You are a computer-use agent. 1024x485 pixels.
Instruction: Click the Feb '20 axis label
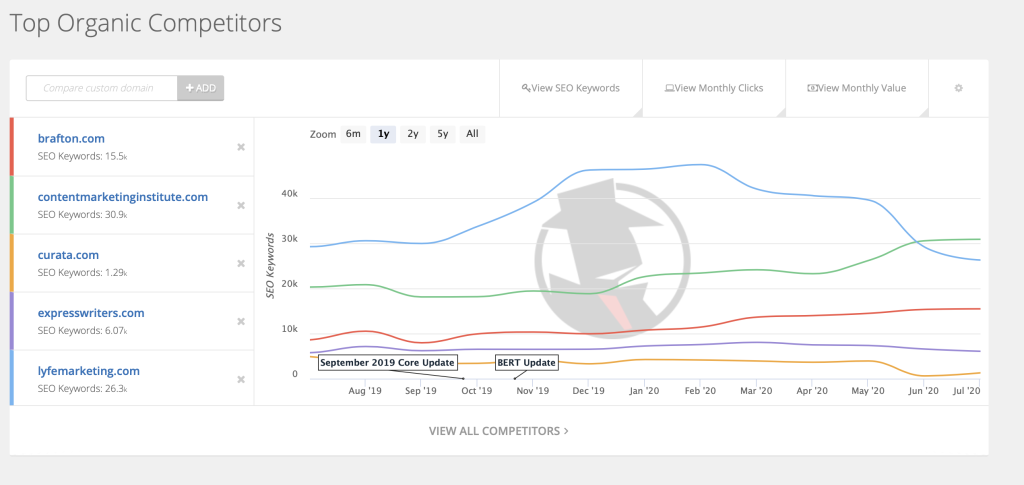[x=700, y=390]
